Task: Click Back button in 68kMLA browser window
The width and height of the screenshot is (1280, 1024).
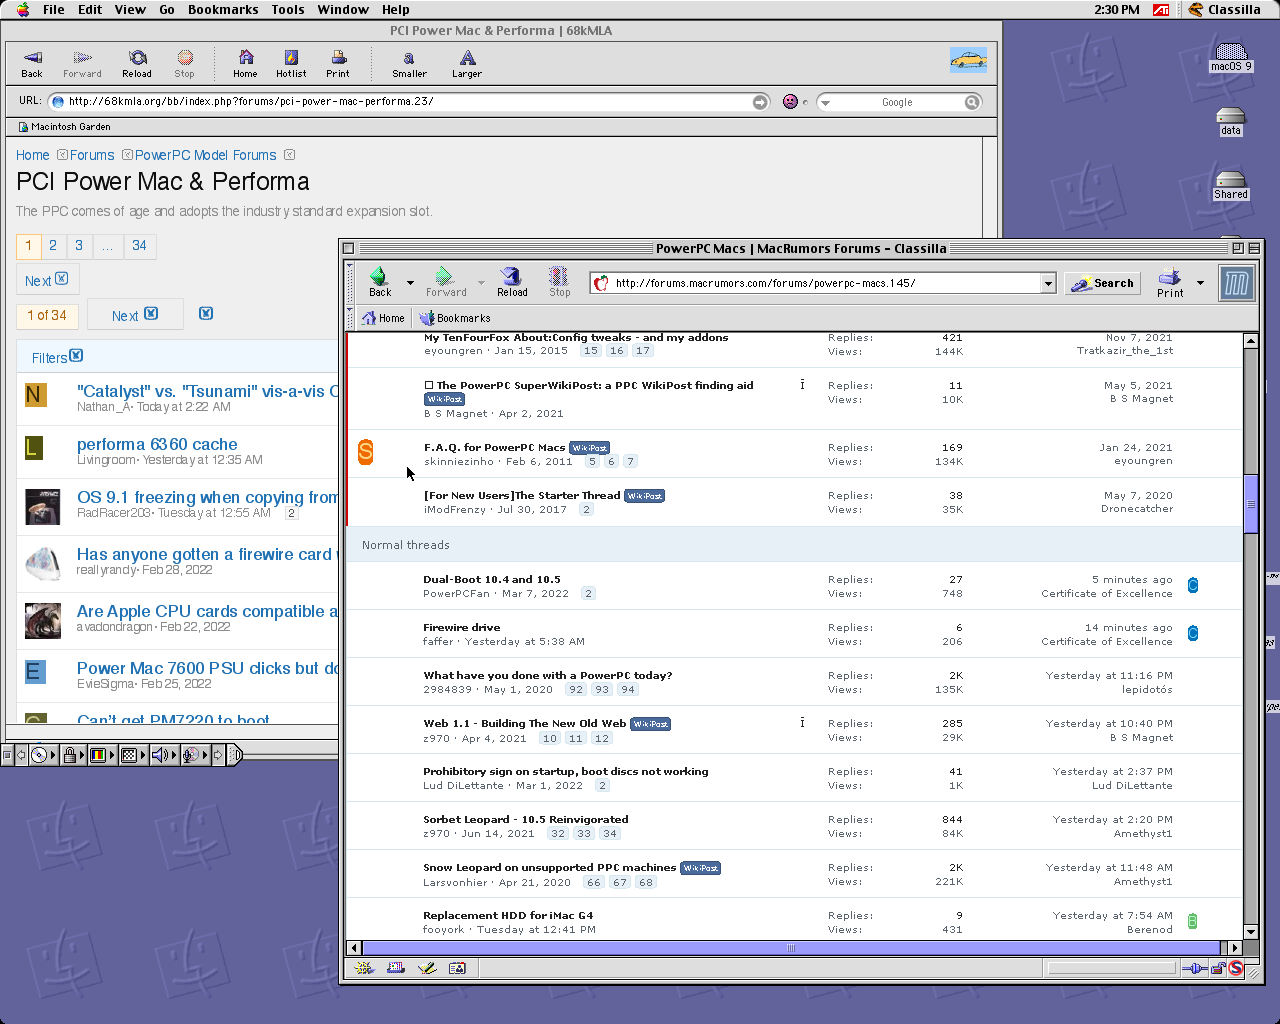Action: click(32, 65)
